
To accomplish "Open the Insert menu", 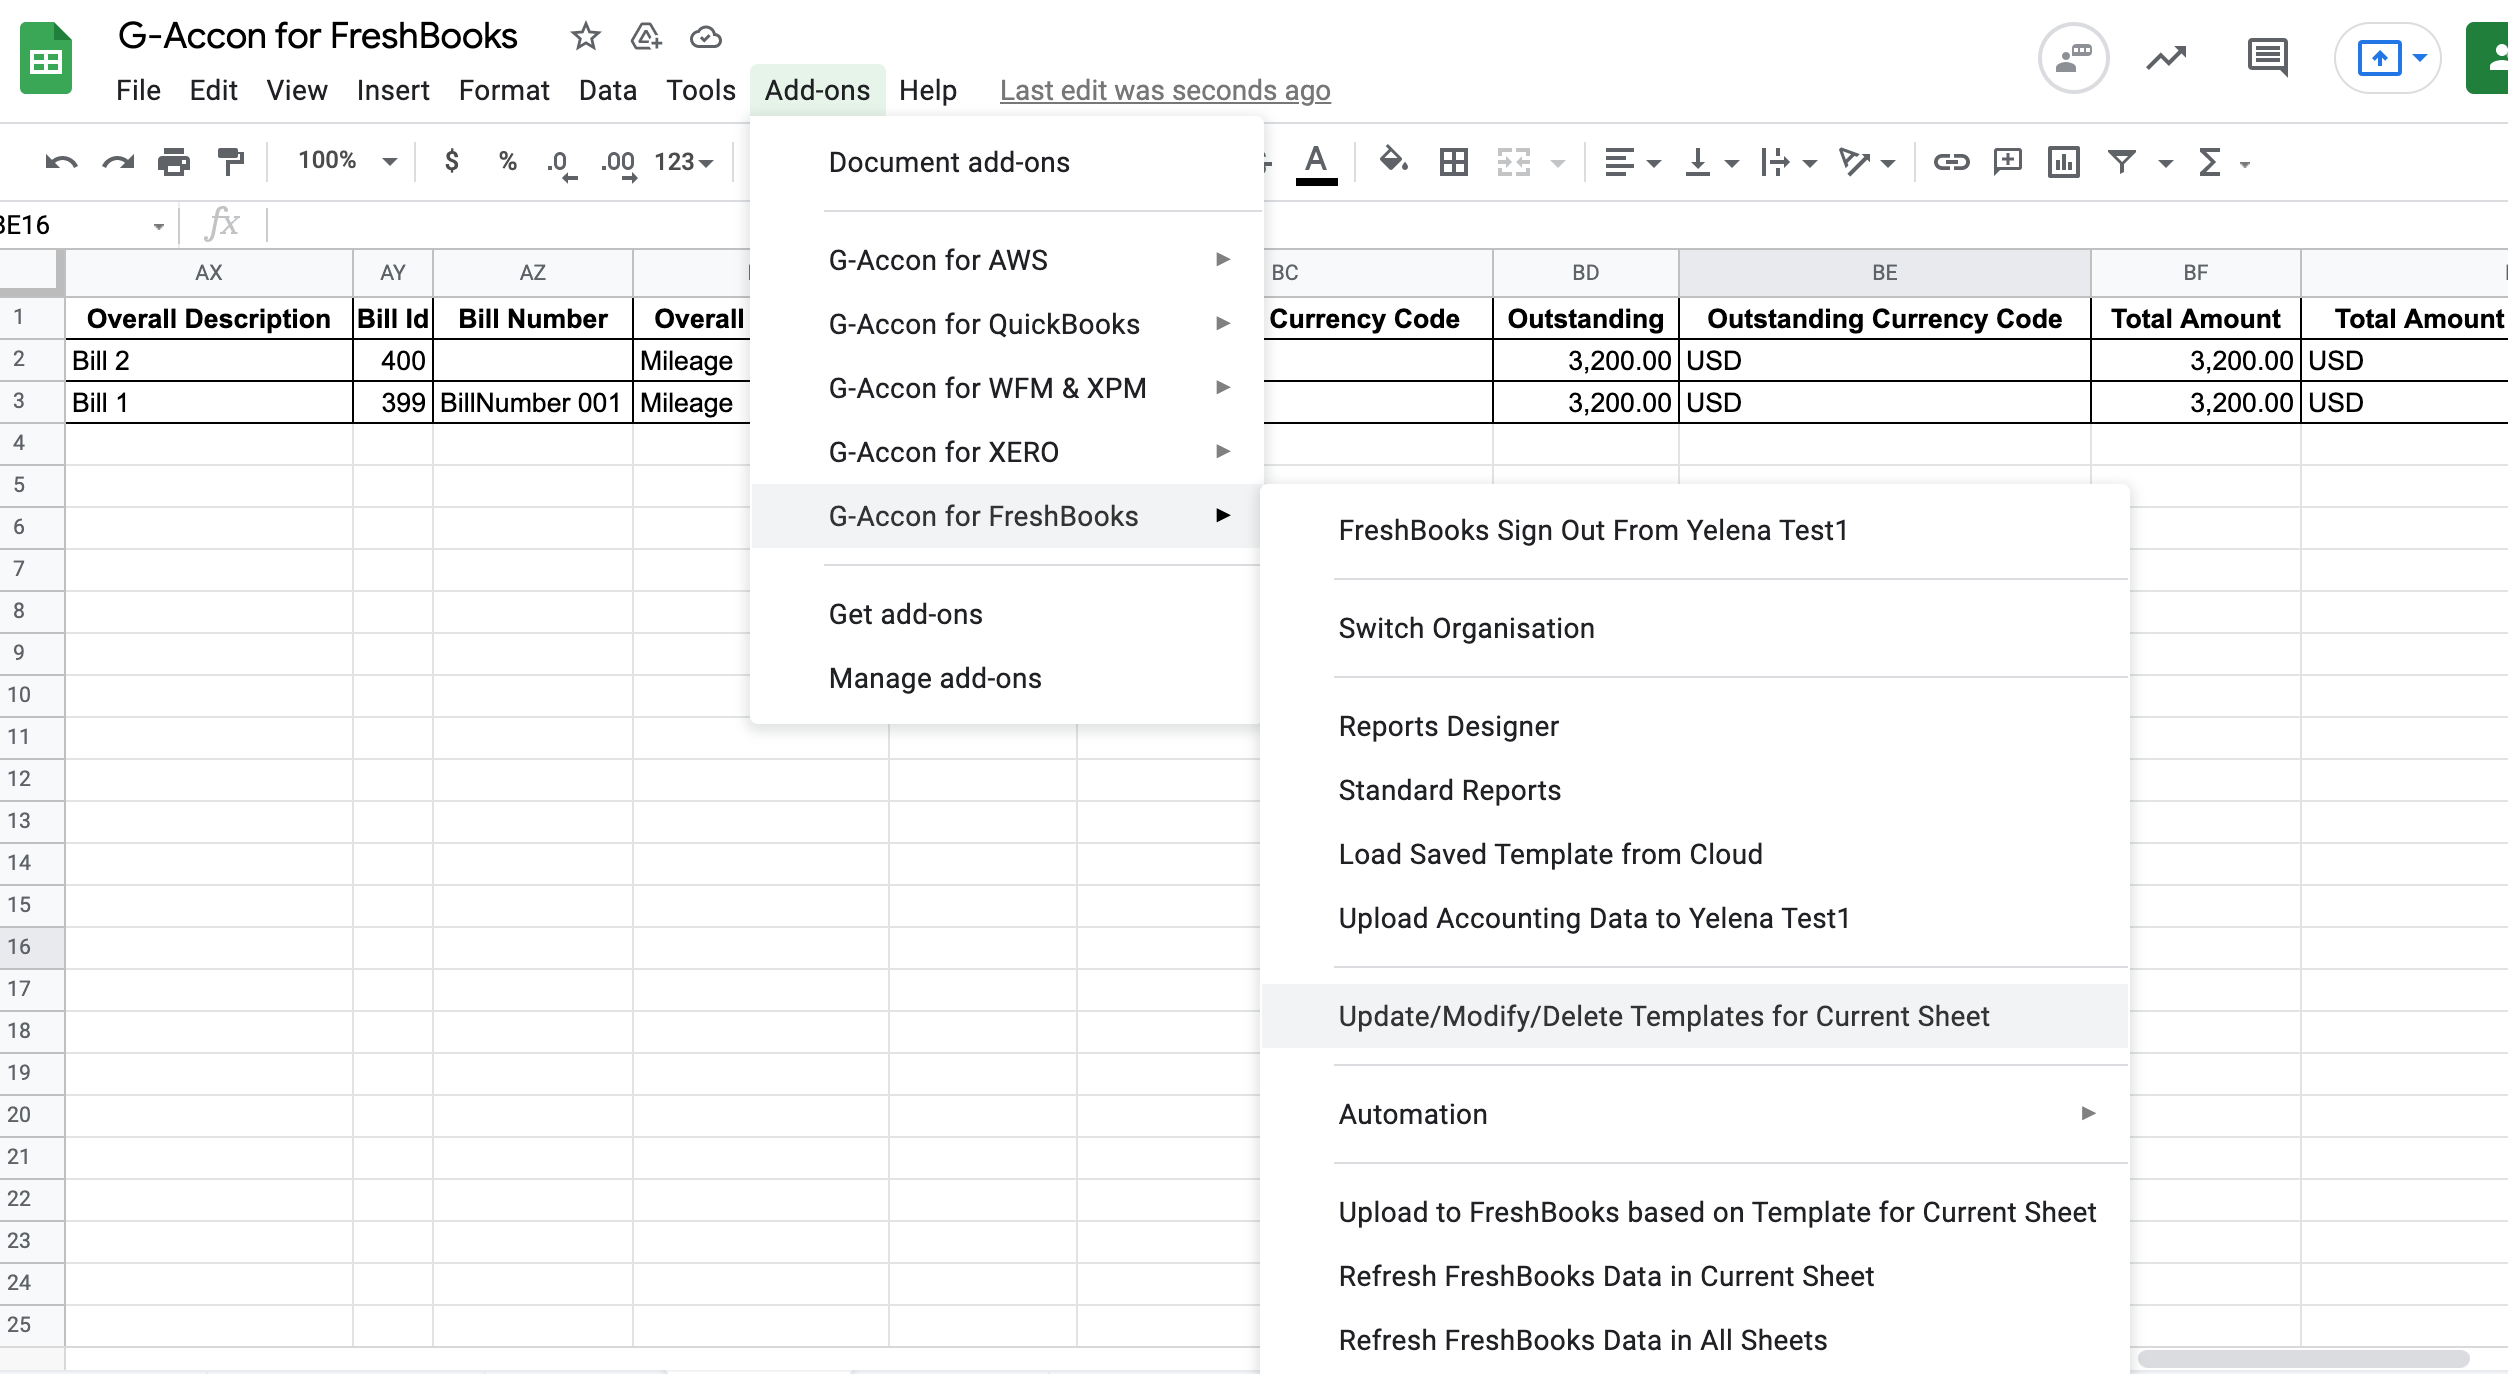I will (x=393, y=91).
